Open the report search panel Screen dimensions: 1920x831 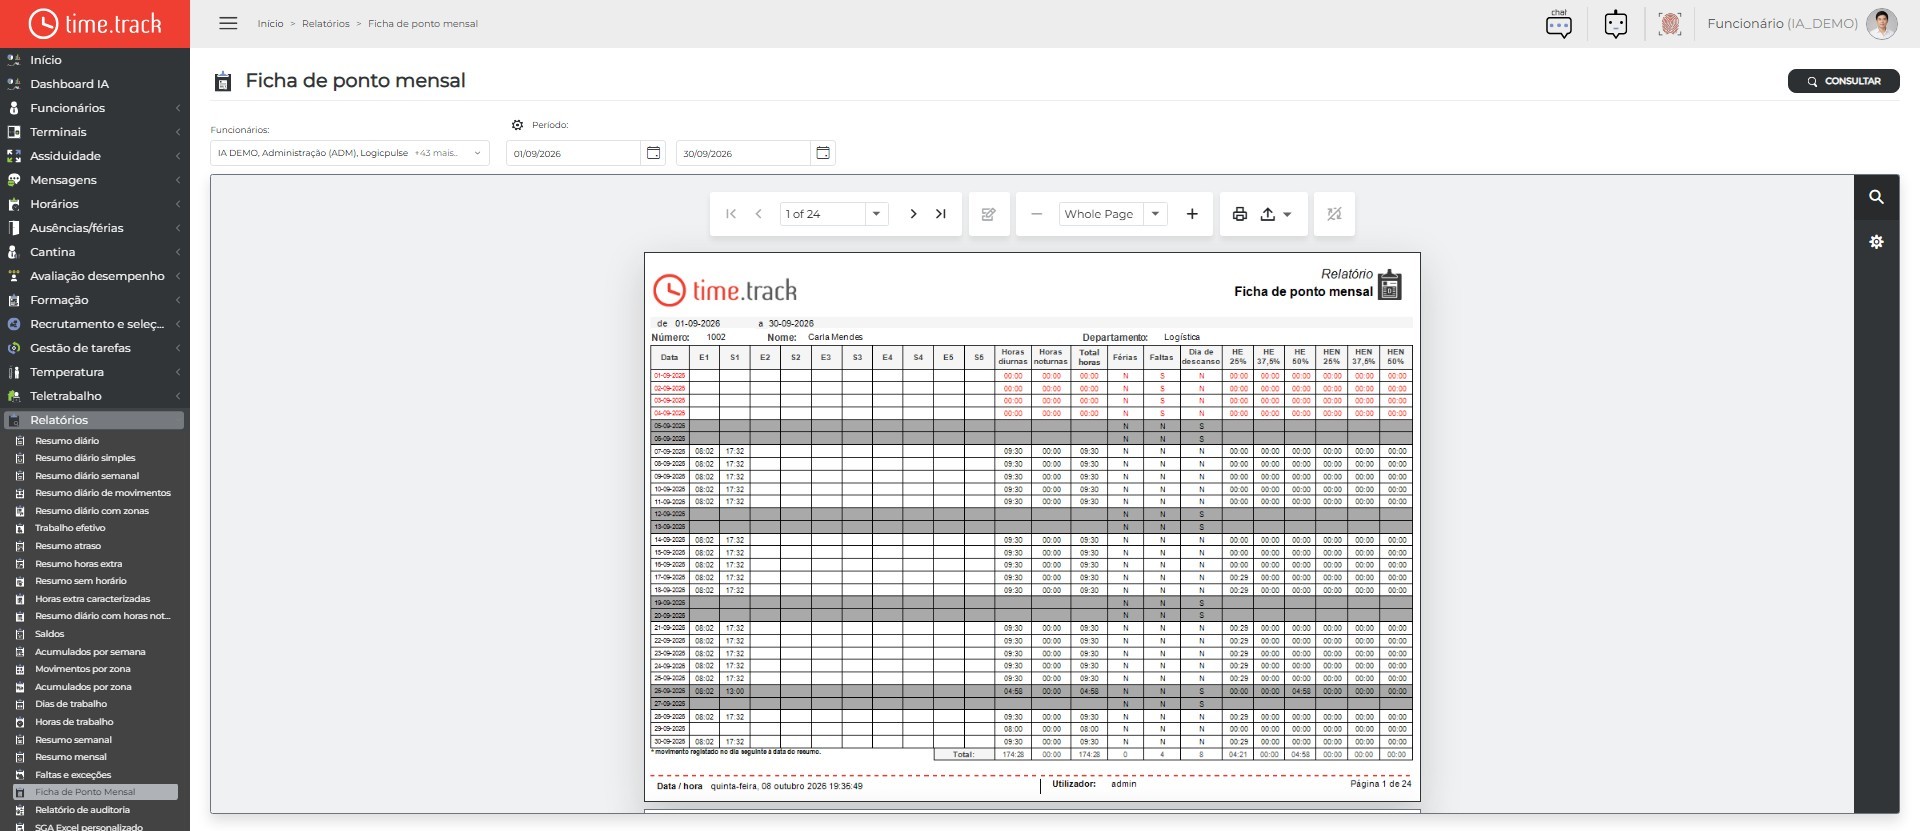click(1877, 198)
